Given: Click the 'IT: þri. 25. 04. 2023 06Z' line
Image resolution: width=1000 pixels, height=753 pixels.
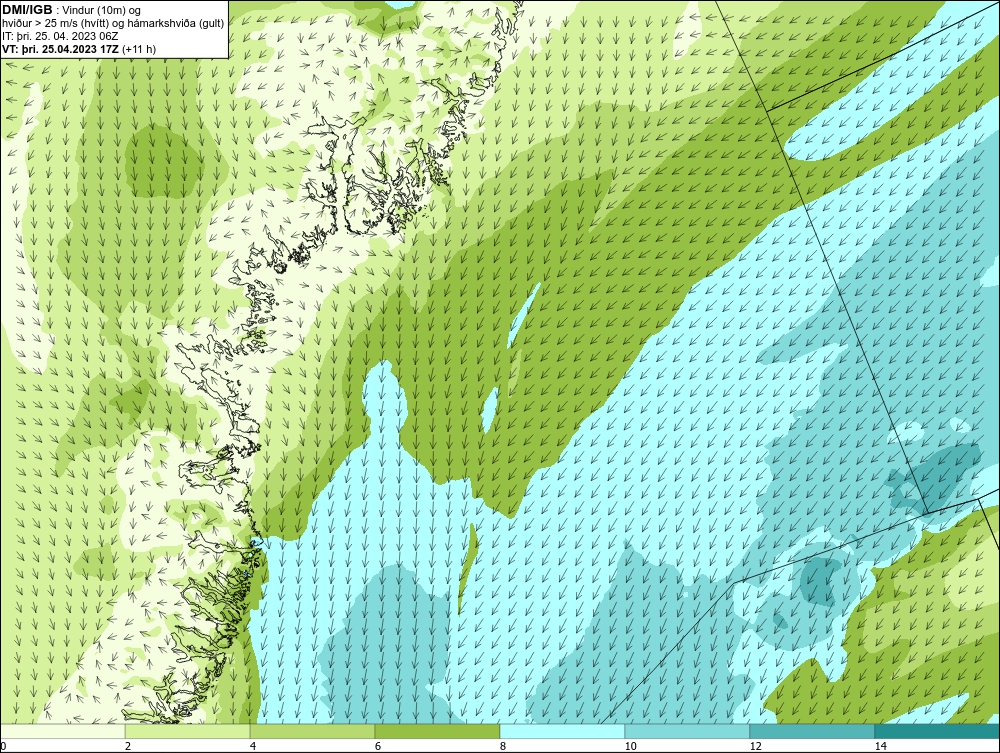Looking at the screenshot, I should click(x=60, y=36).
